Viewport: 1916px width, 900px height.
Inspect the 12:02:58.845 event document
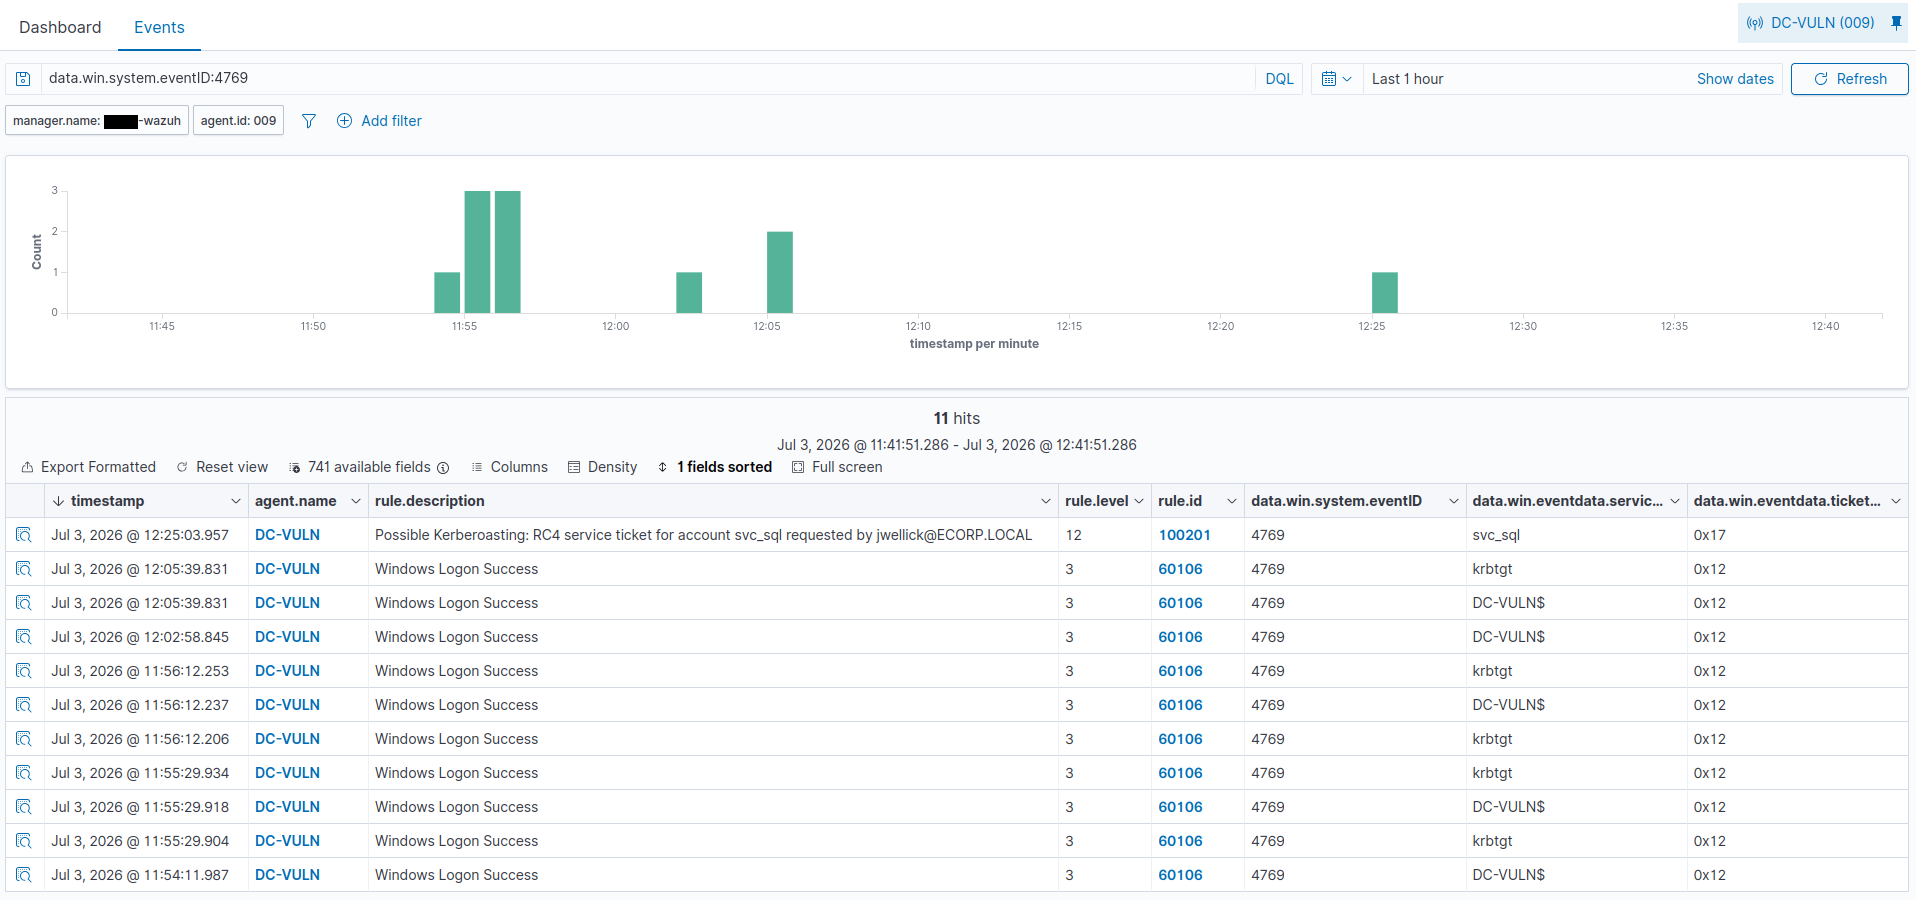[24, 637]
